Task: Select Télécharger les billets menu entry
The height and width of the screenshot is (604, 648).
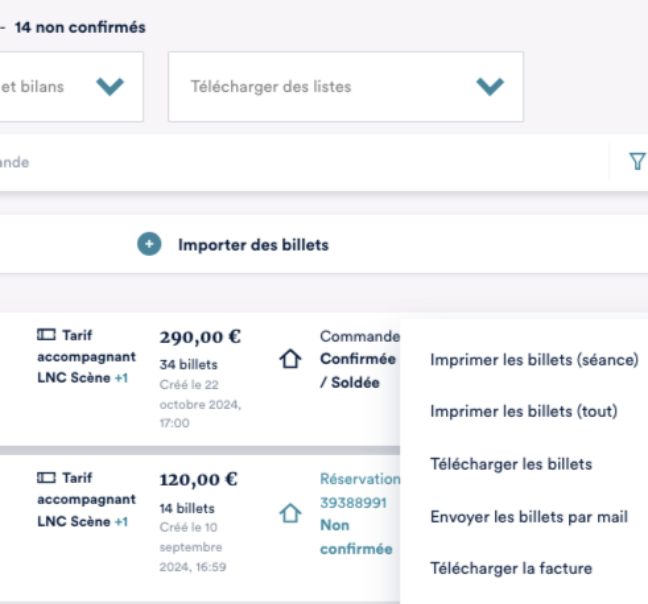Action: click(x=511, y=464)
